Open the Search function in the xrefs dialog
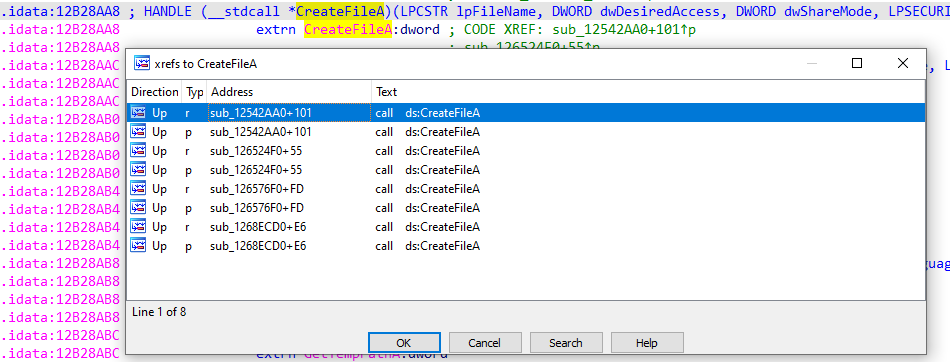The image size is (950, 362). point(565,343)
